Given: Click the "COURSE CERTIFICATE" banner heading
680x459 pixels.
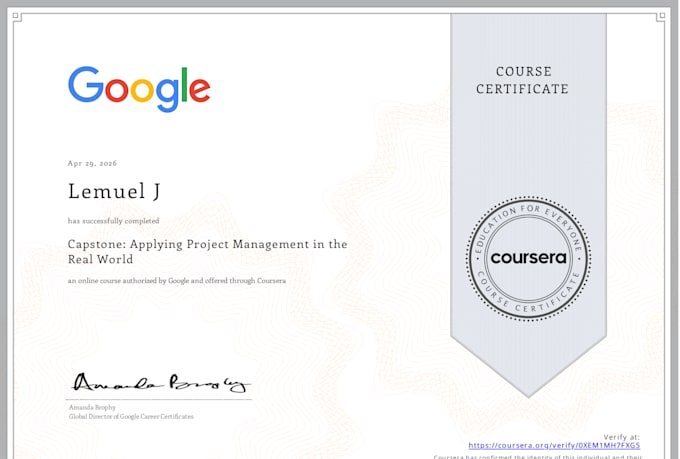Looking at the screenshot, I should click(x=523, y=80).
